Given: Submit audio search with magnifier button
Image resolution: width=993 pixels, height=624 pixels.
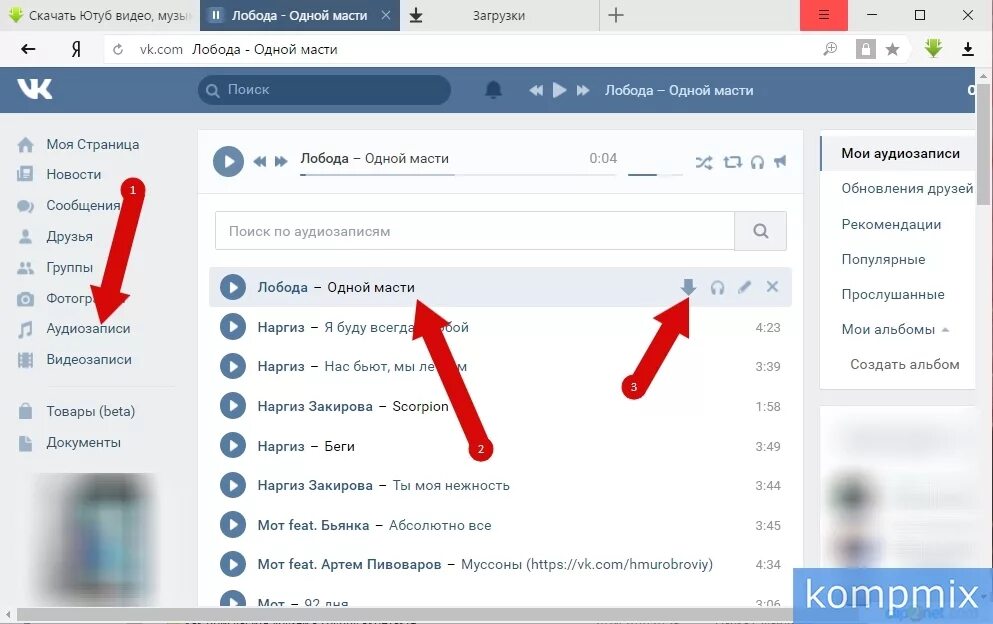Looking at the screenshot, I should click(x=761, y=231).
